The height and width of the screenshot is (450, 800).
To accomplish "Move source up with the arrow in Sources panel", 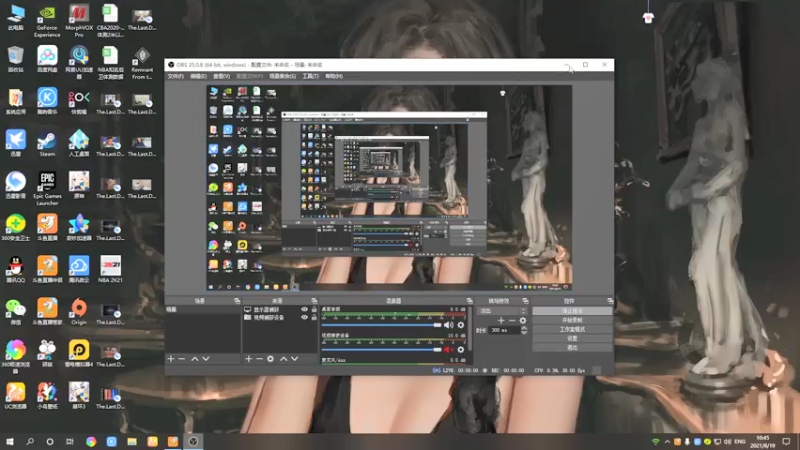I will tap(284, 359).
